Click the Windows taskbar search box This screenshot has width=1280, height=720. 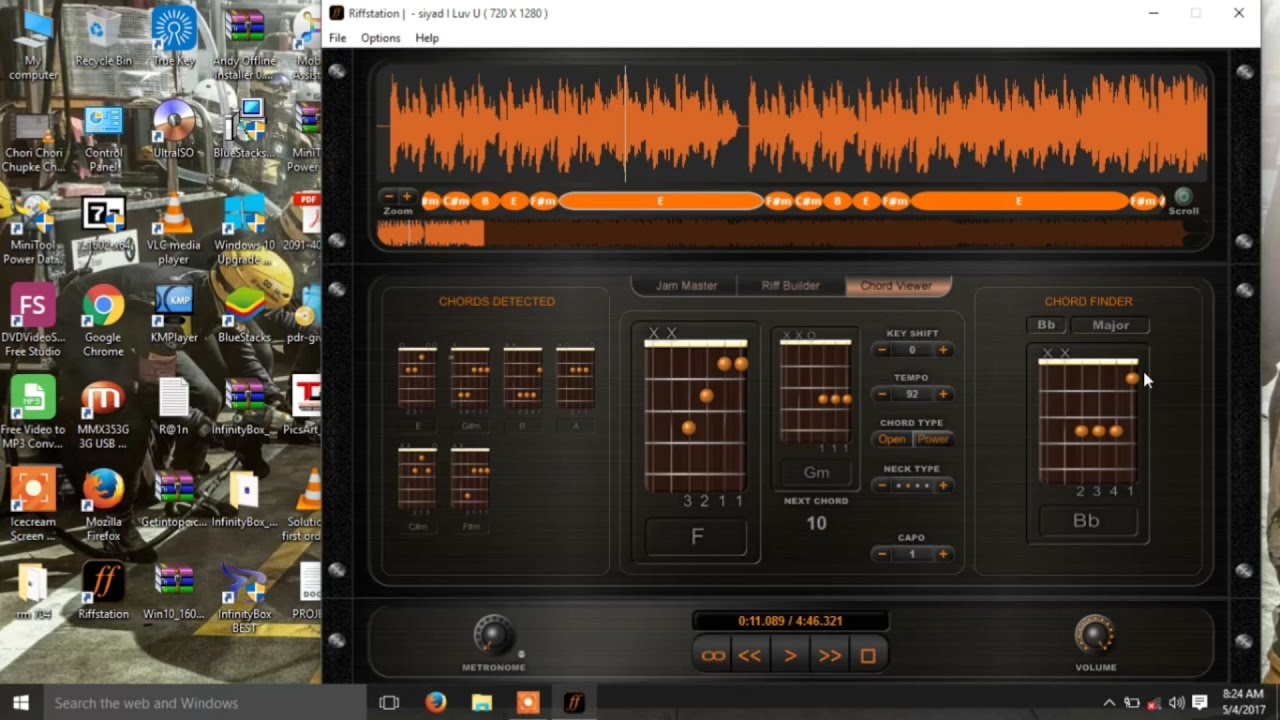204,703
